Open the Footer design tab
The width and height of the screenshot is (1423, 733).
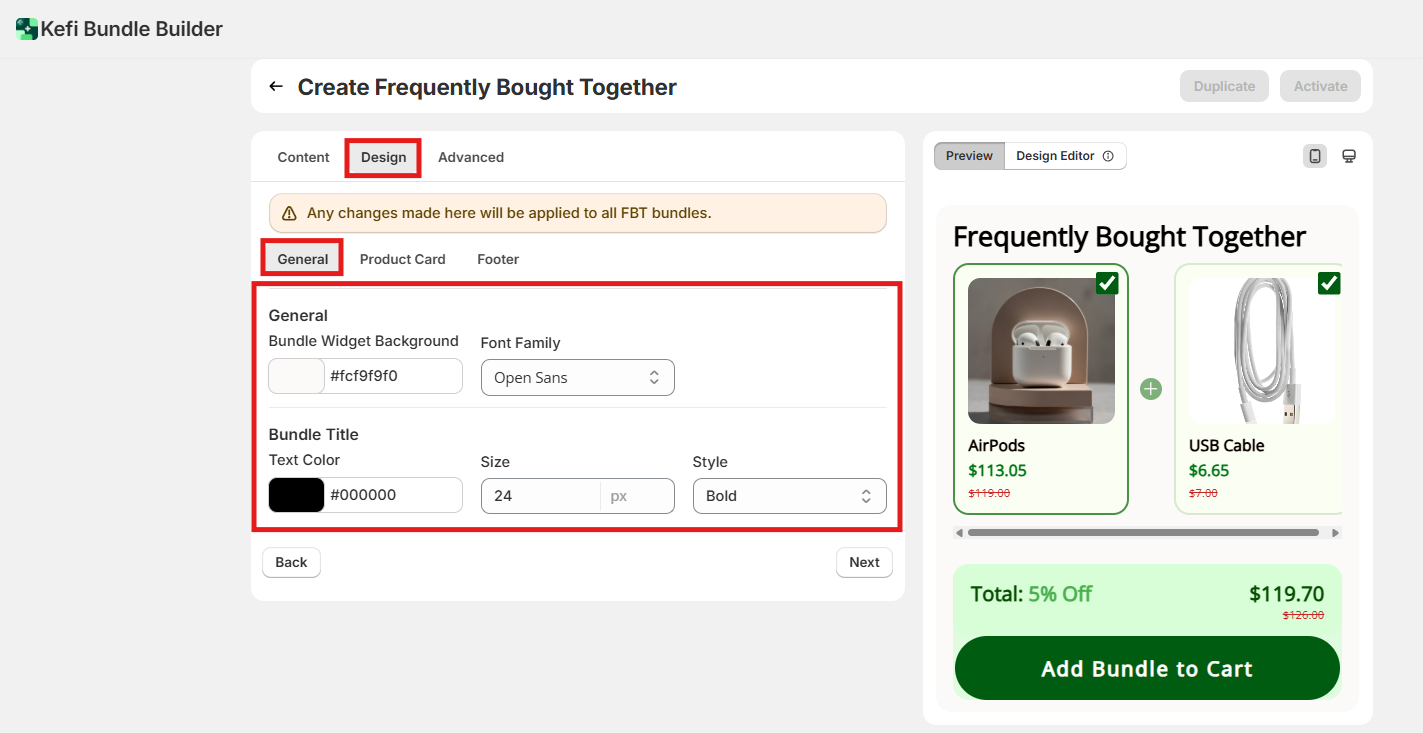[498, 259]
